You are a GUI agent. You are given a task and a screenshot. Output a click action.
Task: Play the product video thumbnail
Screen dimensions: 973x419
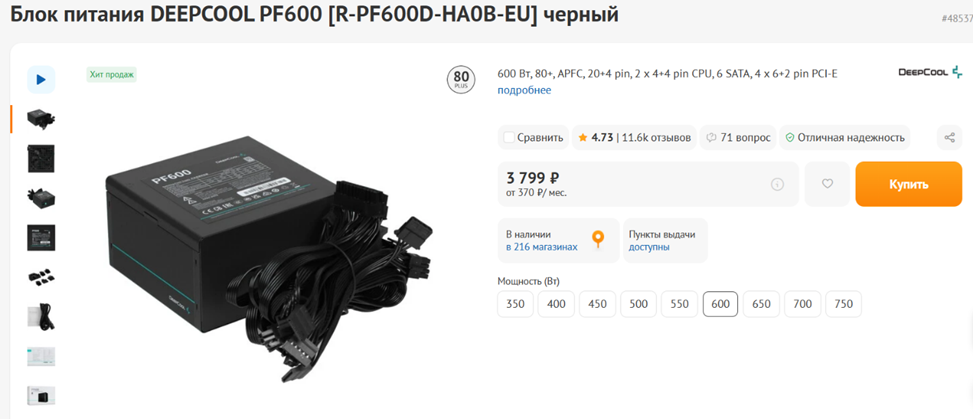(x=41, y=79)
